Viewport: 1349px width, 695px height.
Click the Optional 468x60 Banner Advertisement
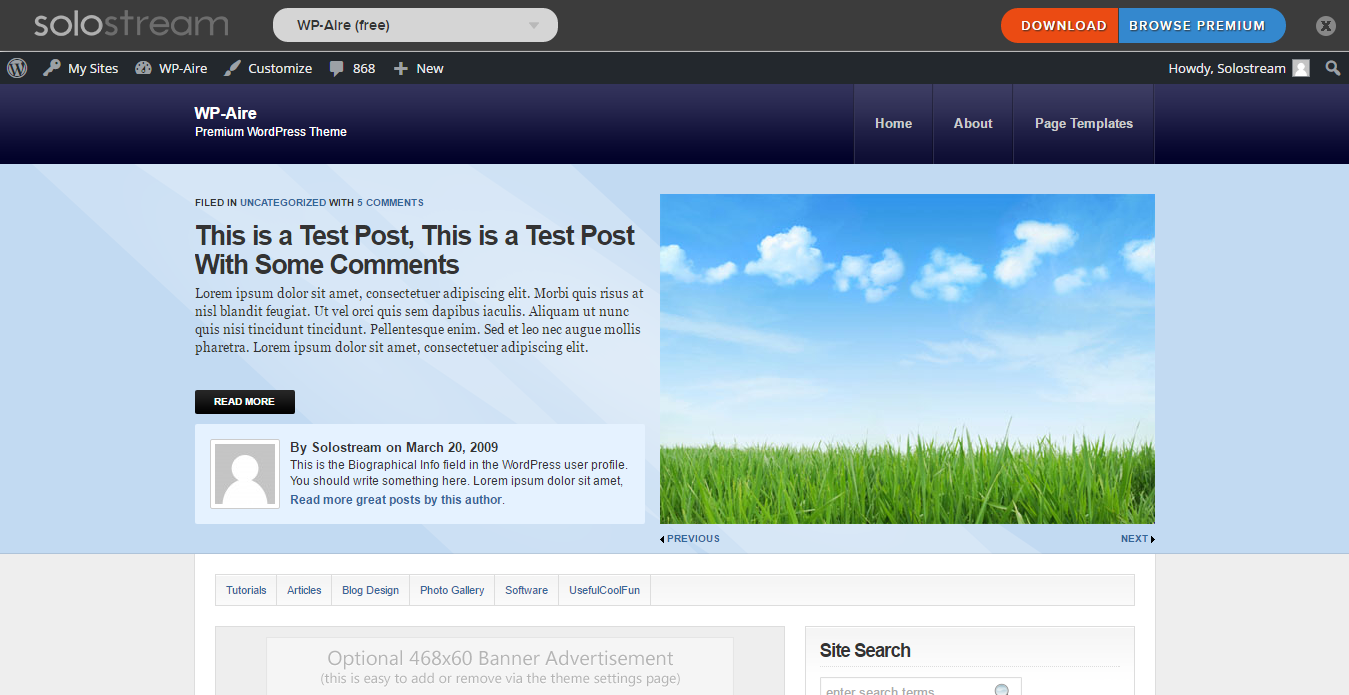(500, 666)
